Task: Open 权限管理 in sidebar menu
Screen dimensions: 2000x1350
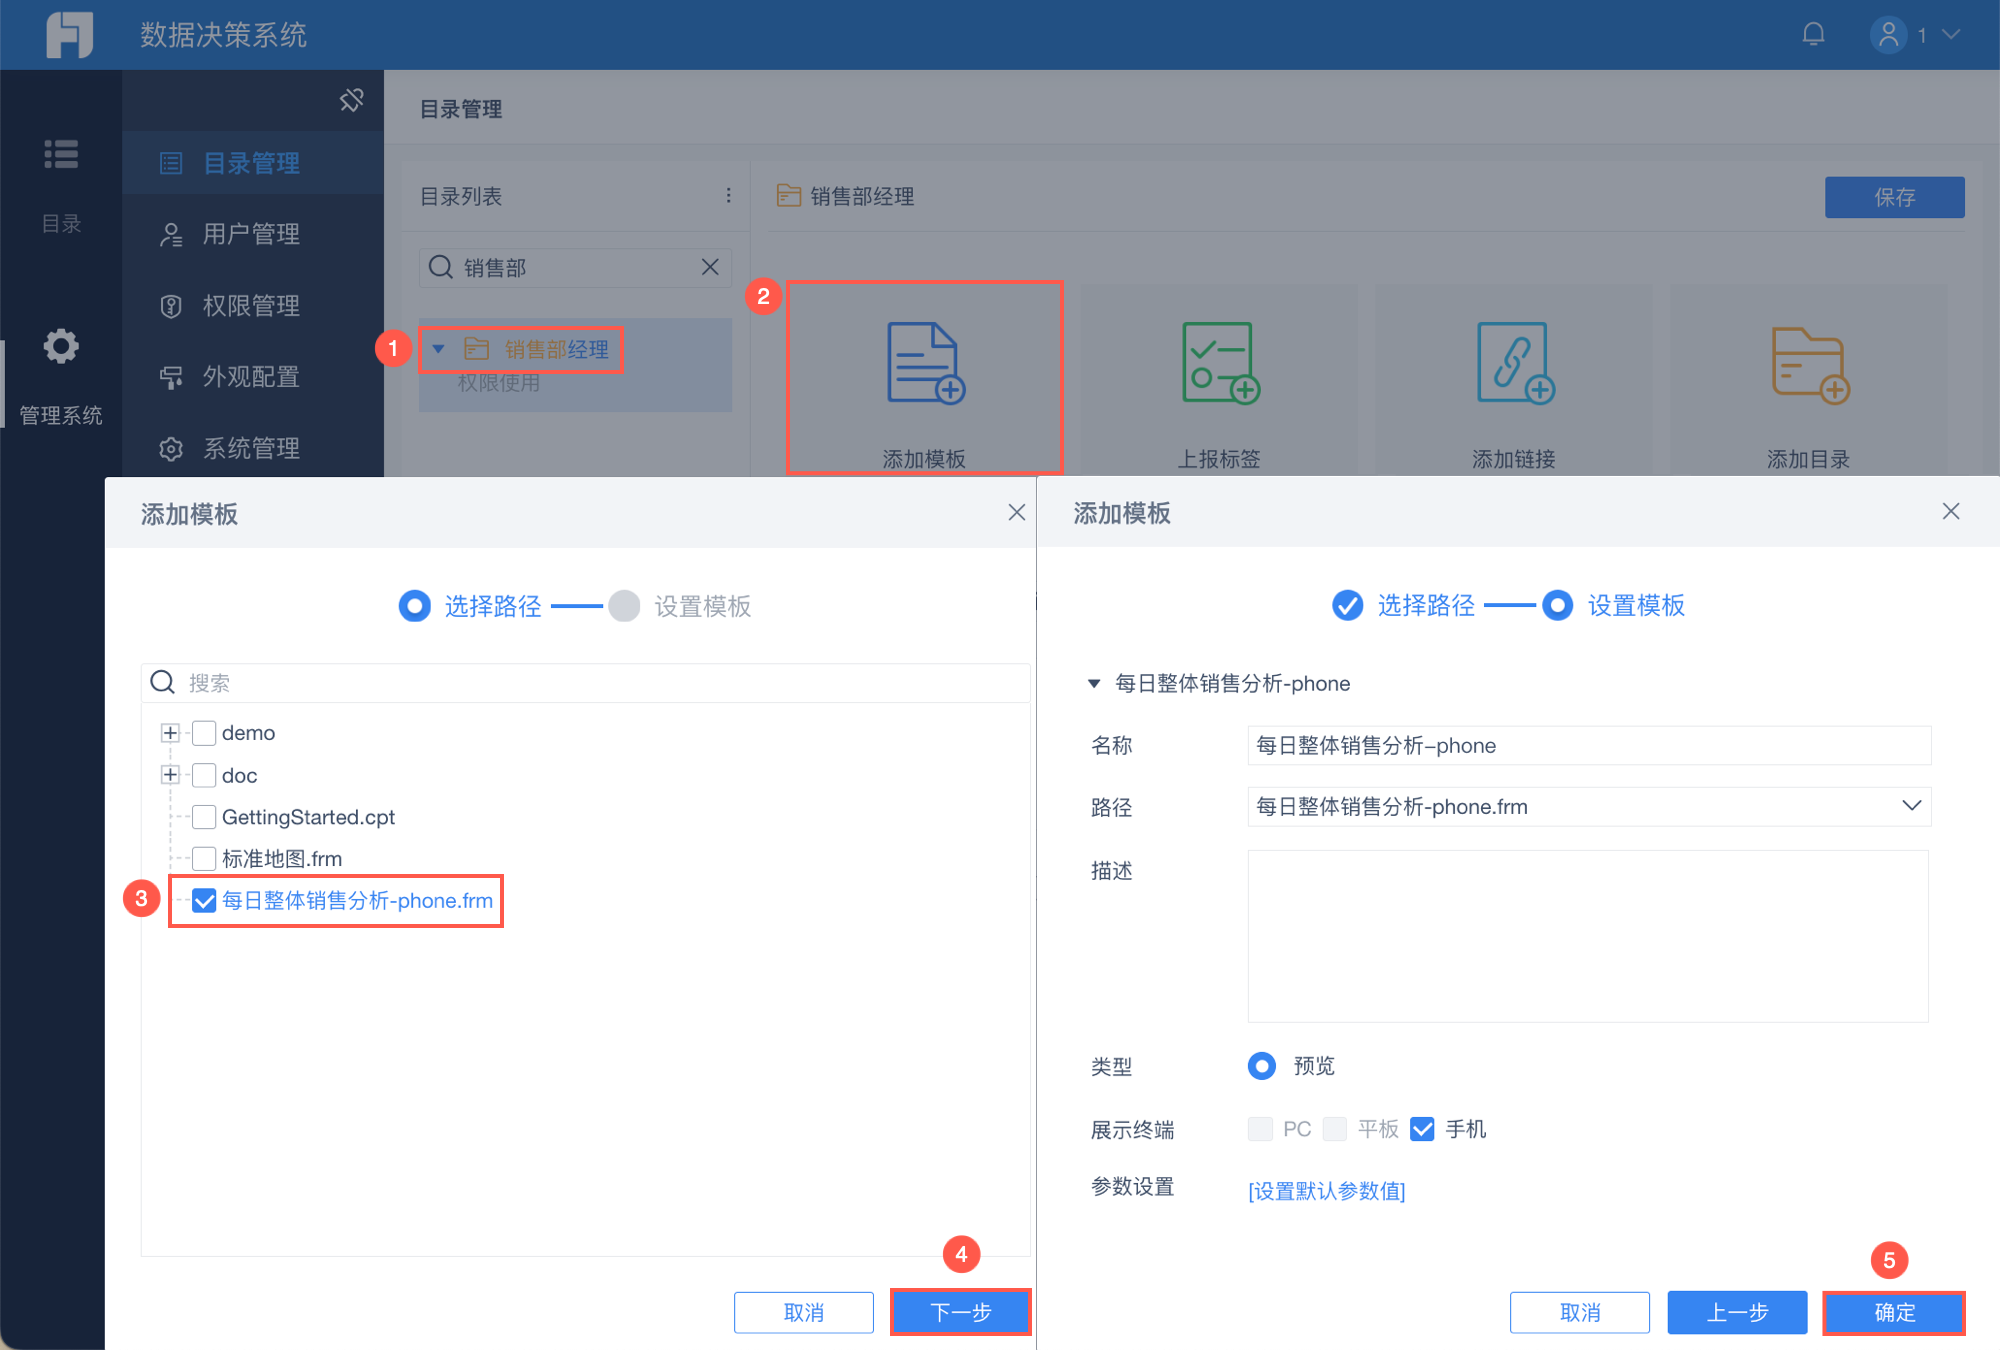Action: click(x=251, y=306)
